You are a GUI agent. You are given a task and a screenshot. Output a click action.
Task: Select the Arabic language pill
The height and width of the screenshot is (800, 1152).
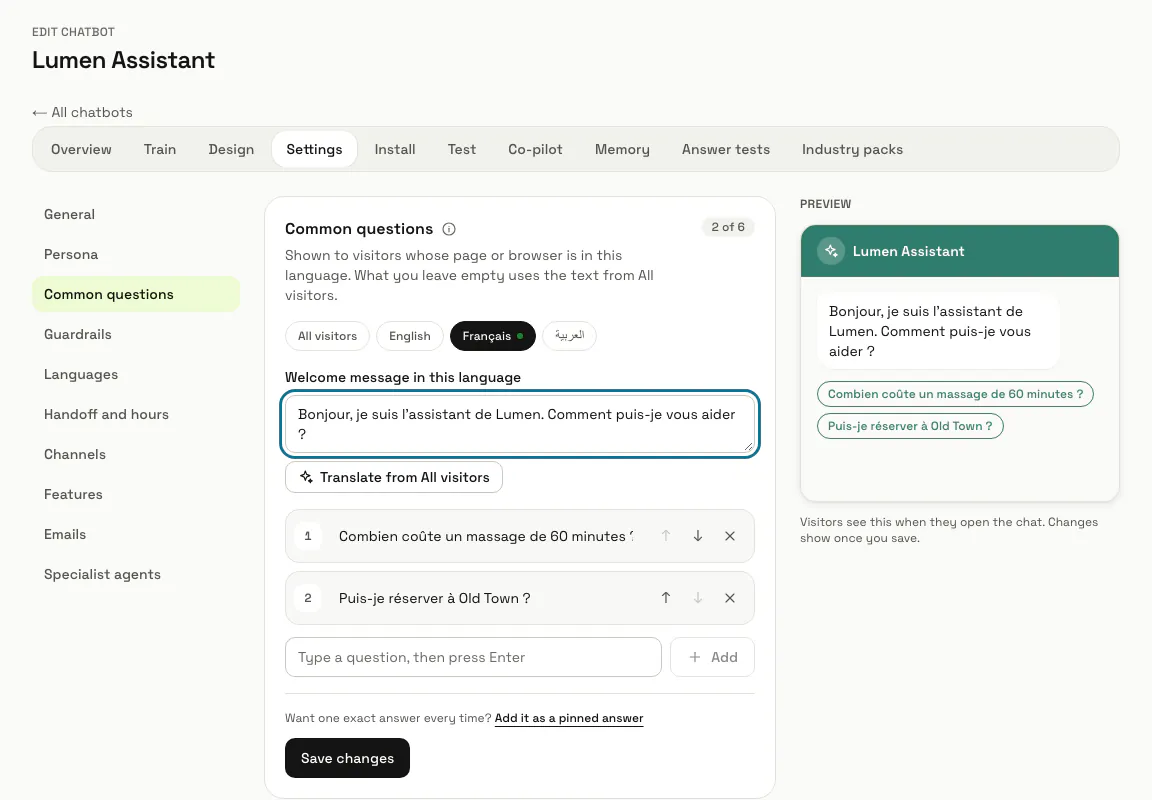(569, 336)
